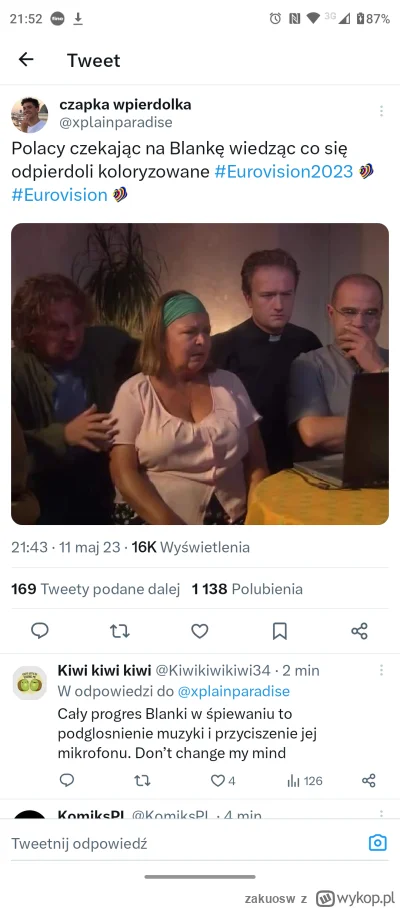Retweet the main tweet by czapka wpierdolka

click(x=120, y=631)
